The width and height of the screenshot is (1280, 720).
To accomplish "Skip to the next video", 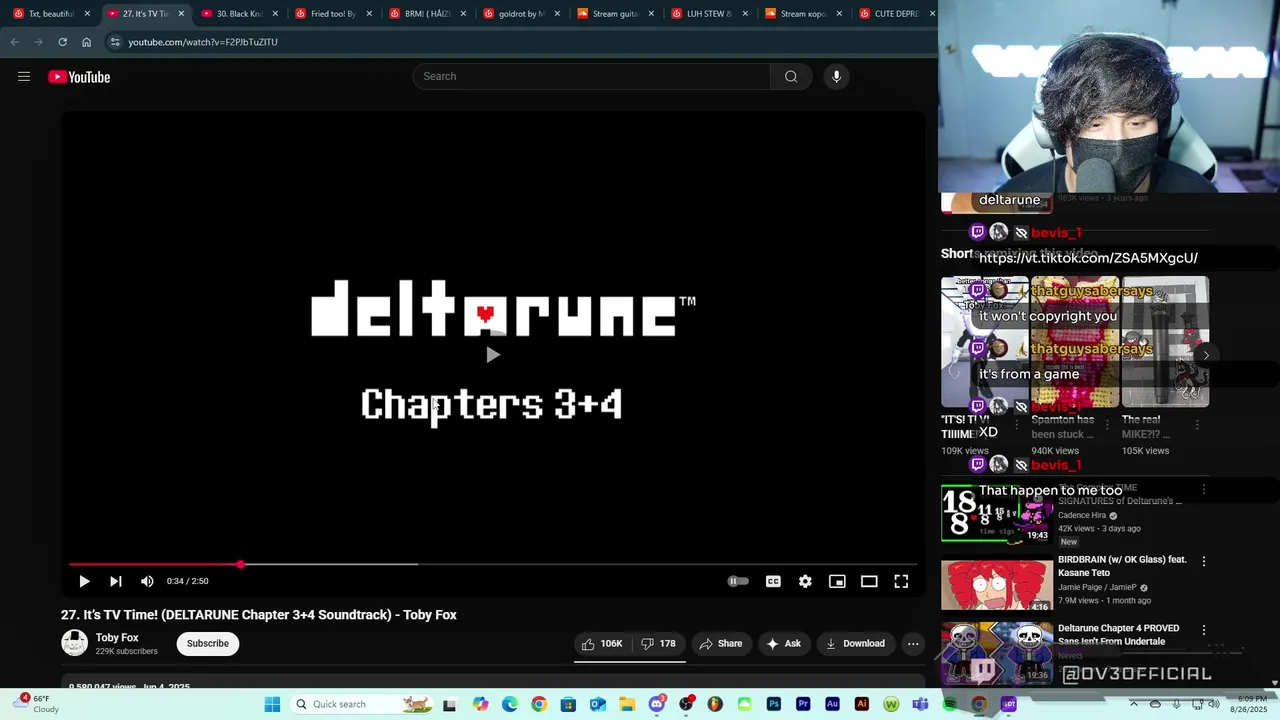I will click(116, 581).
